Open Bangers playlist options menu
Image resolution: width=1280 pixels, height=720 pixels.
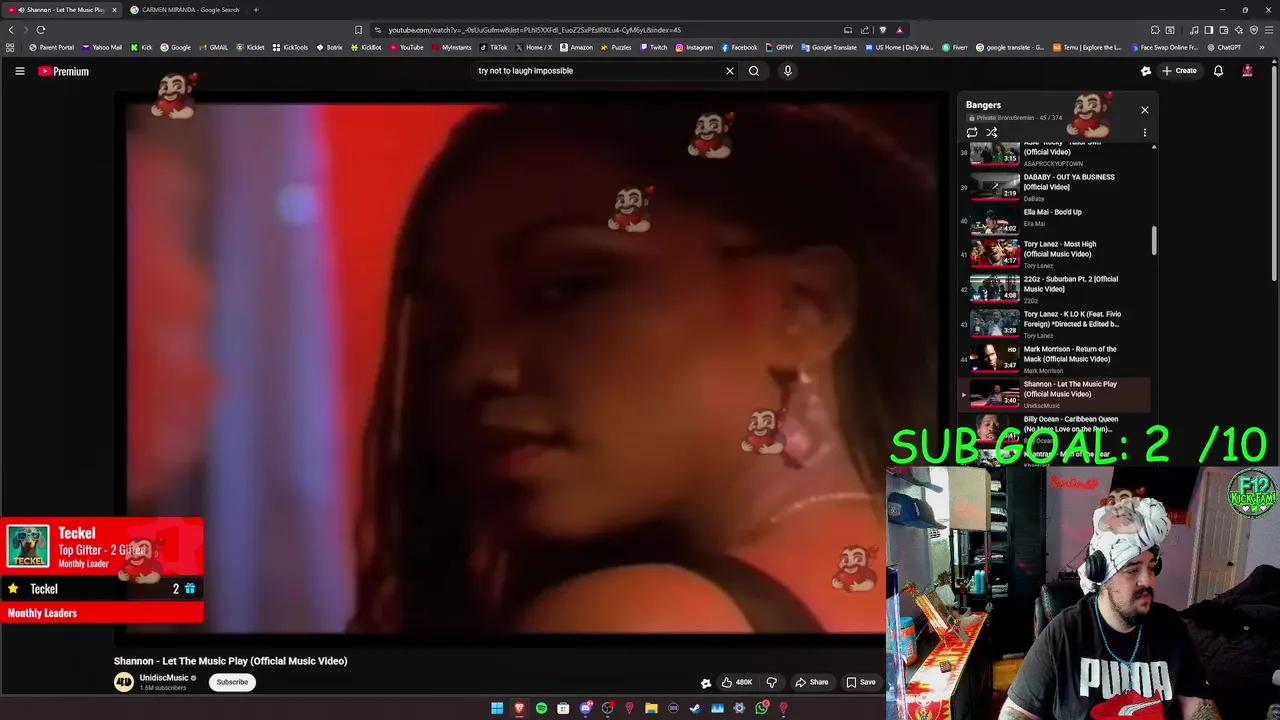[1144, 132]
